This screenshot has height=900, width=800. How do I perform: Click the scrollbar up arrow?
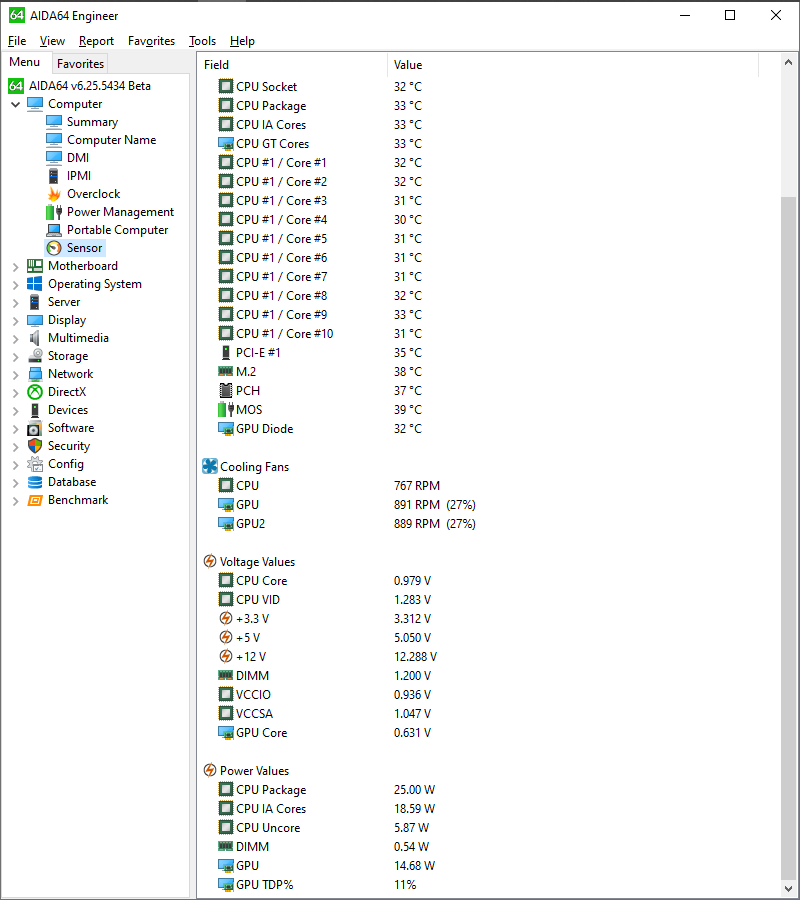[x=788, y=62]
